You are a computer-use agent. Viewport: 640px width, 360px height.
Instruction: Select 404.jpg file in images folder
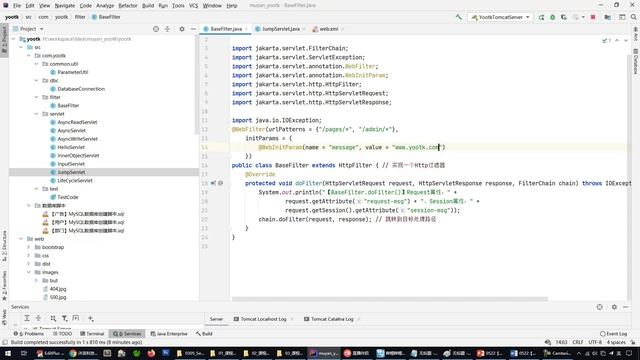(58, 289)
